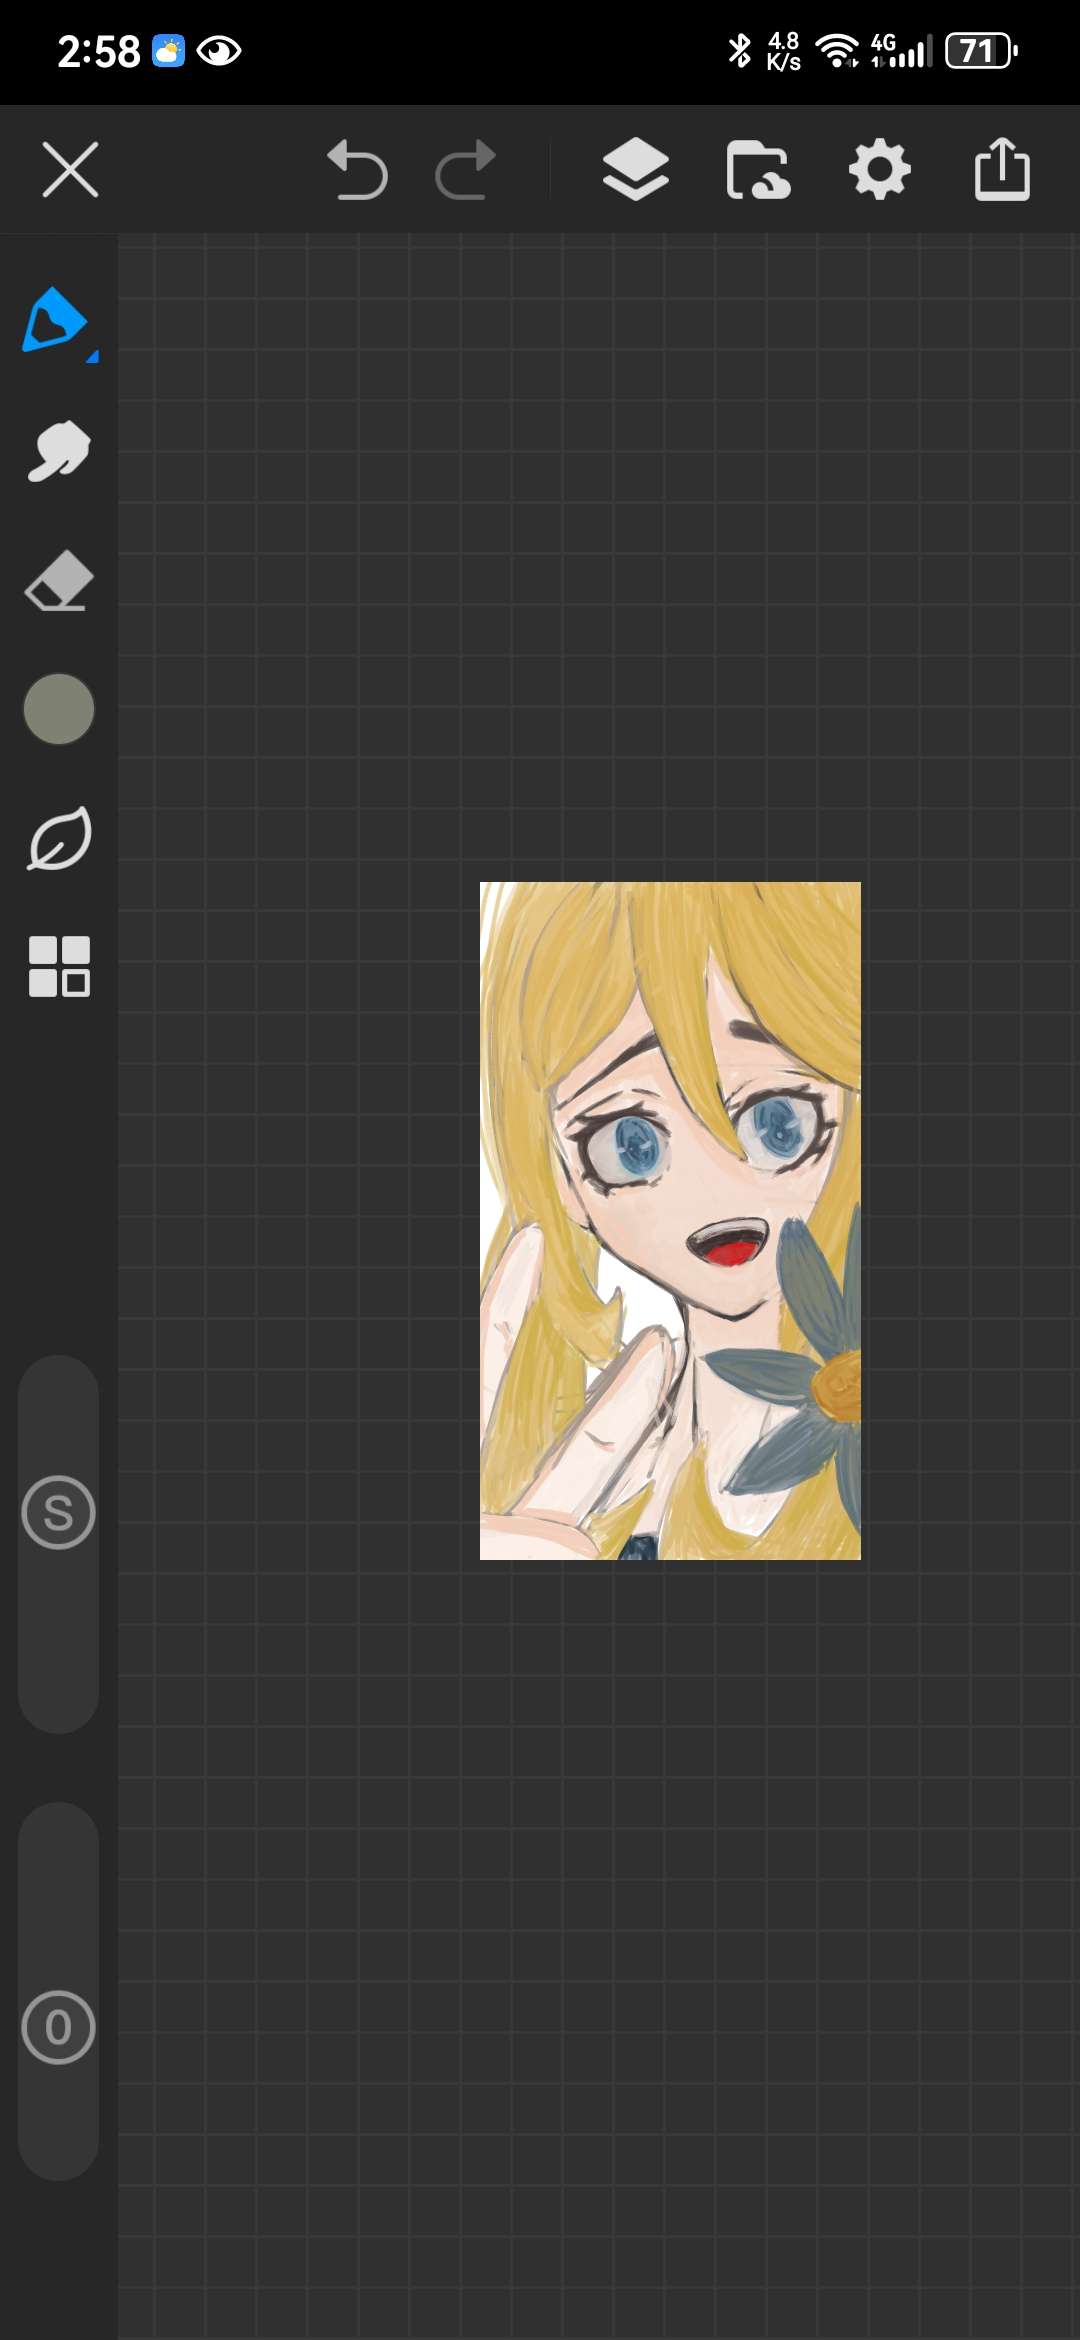Tap the Wi-Fi status icon
Viewport: 1080px width, 2340px height.
point(837,50)
